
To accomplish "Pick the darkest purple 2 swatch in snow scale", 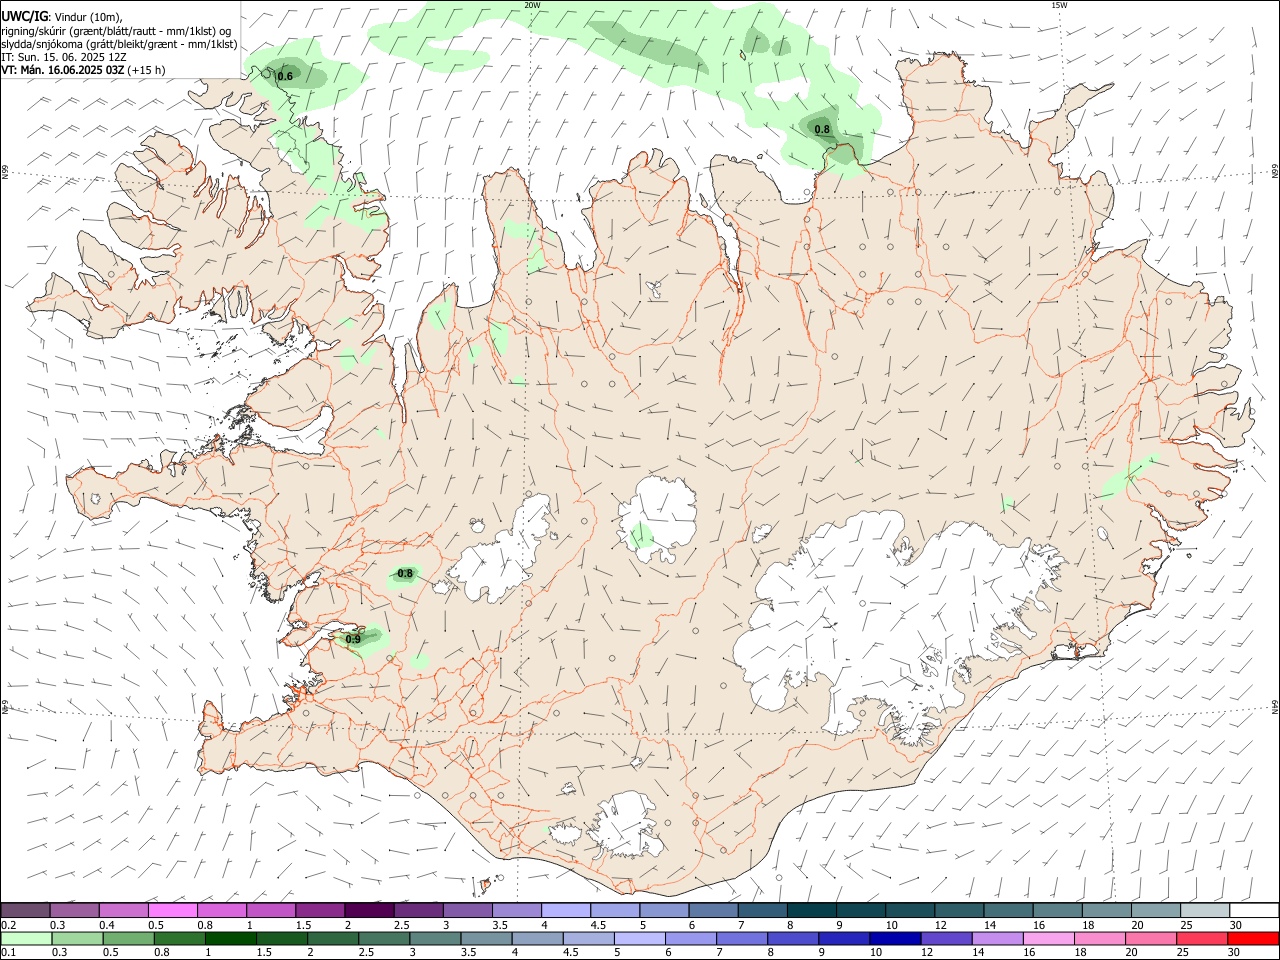I will [x=370, y=910].
